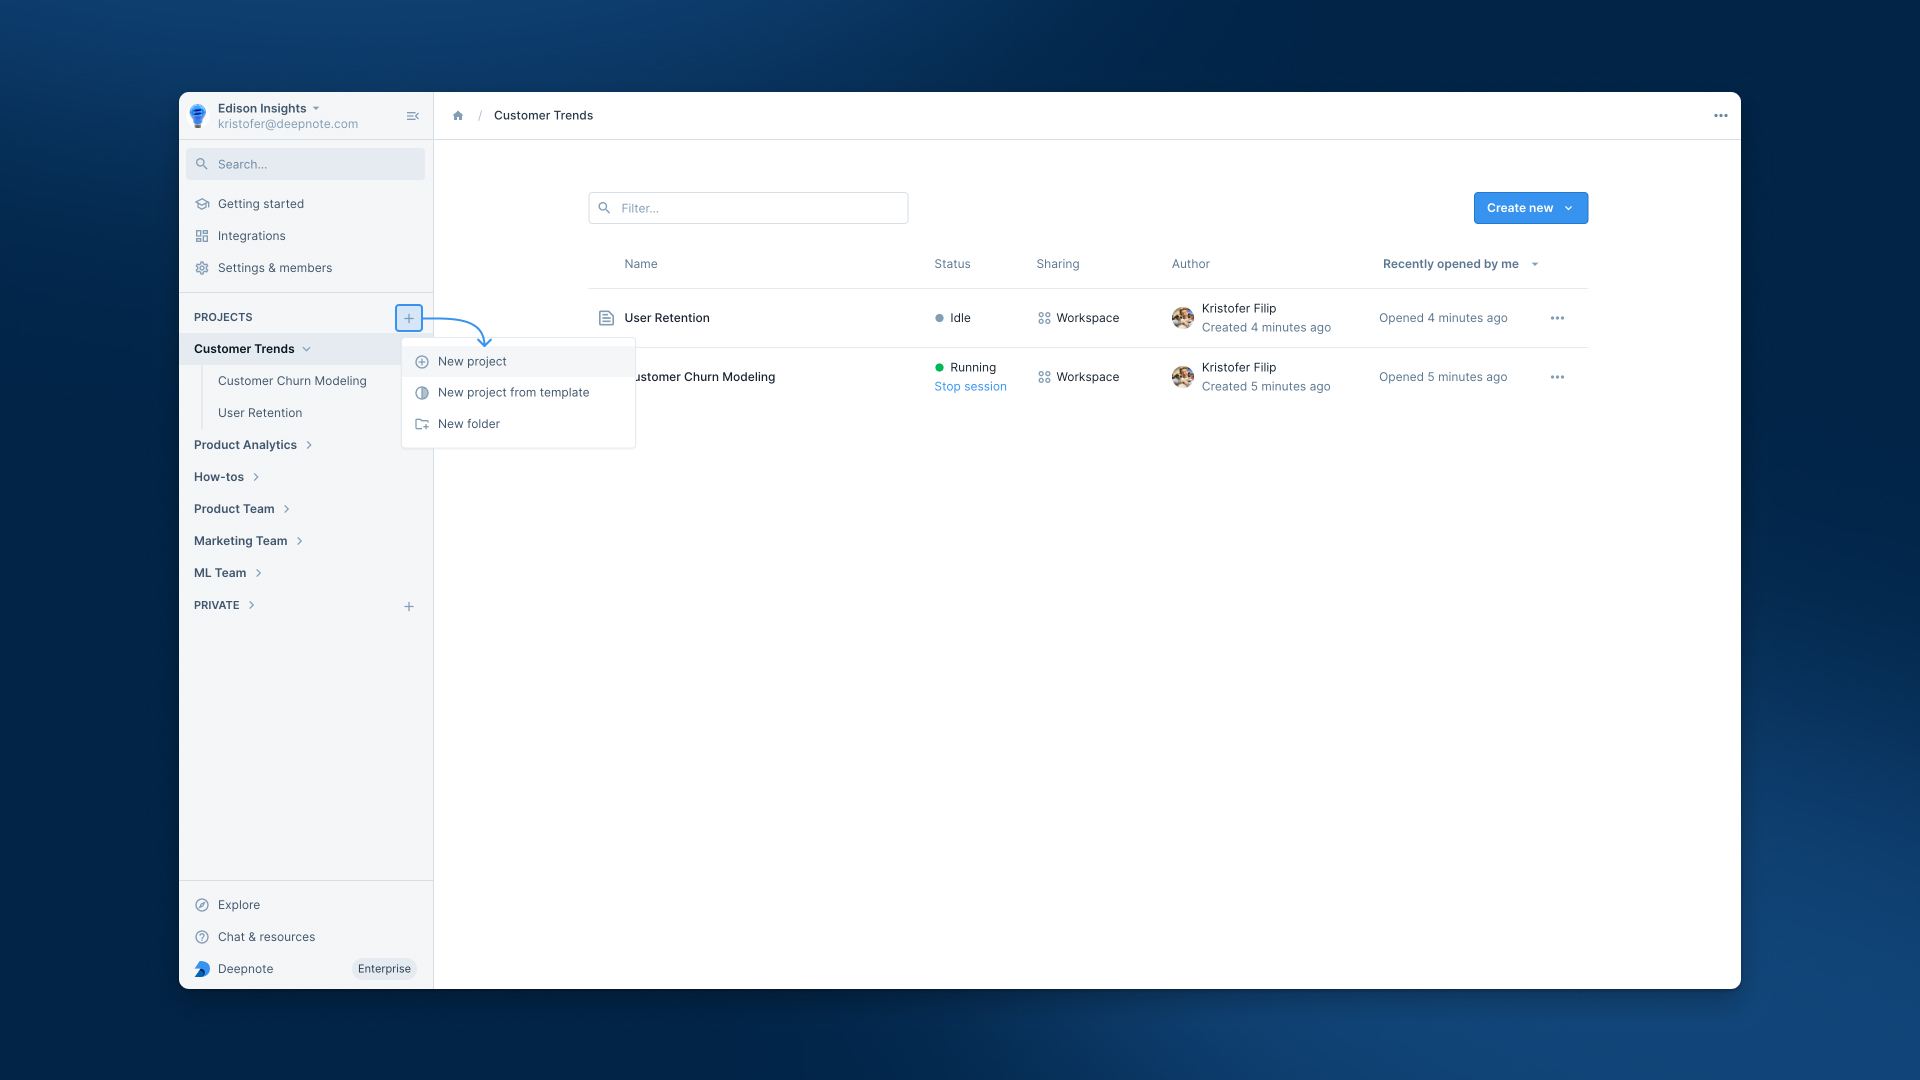Open the Create new dropdown

pyautogui.click(x=1530, y=208)
